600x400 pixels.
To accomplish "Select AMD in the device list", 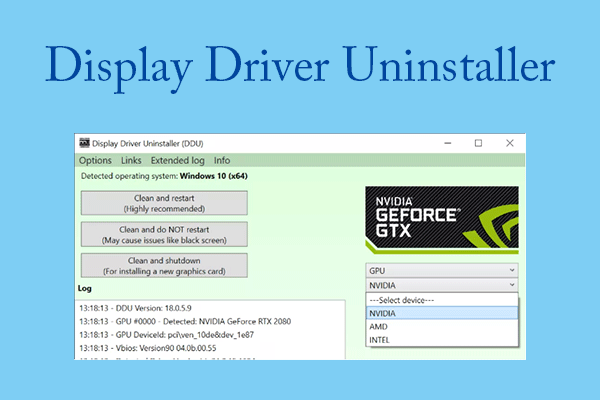I will click(442, 327).
